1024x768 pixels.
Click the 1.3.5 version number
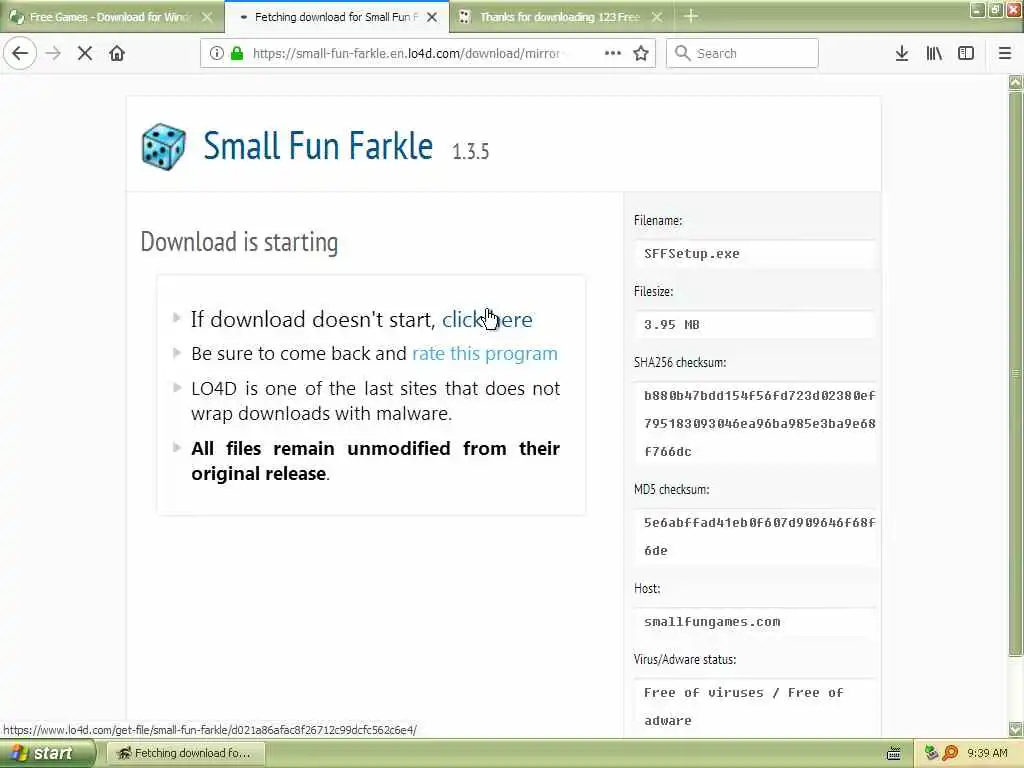coord(470,152)
